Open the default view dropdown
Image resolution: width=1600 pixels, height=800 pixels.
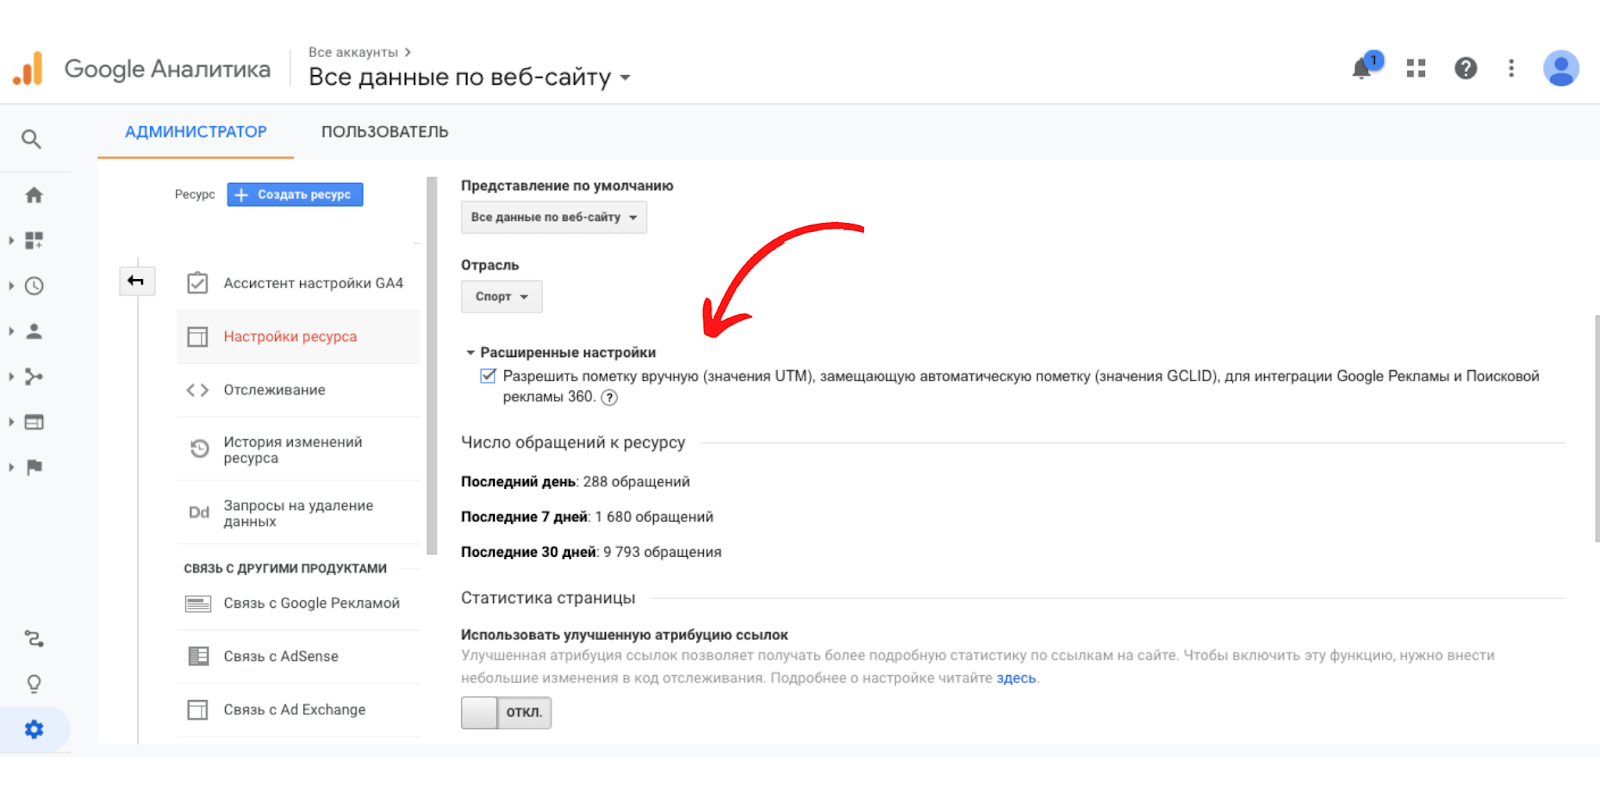(553, 217)
